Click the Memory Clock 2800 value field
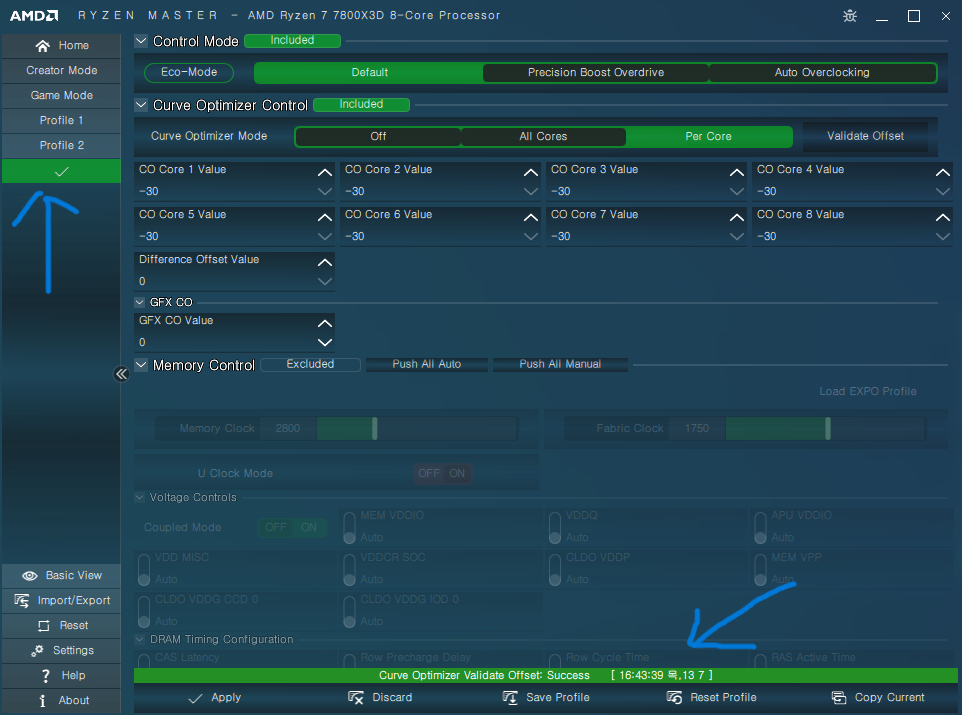 coord(288,428)
